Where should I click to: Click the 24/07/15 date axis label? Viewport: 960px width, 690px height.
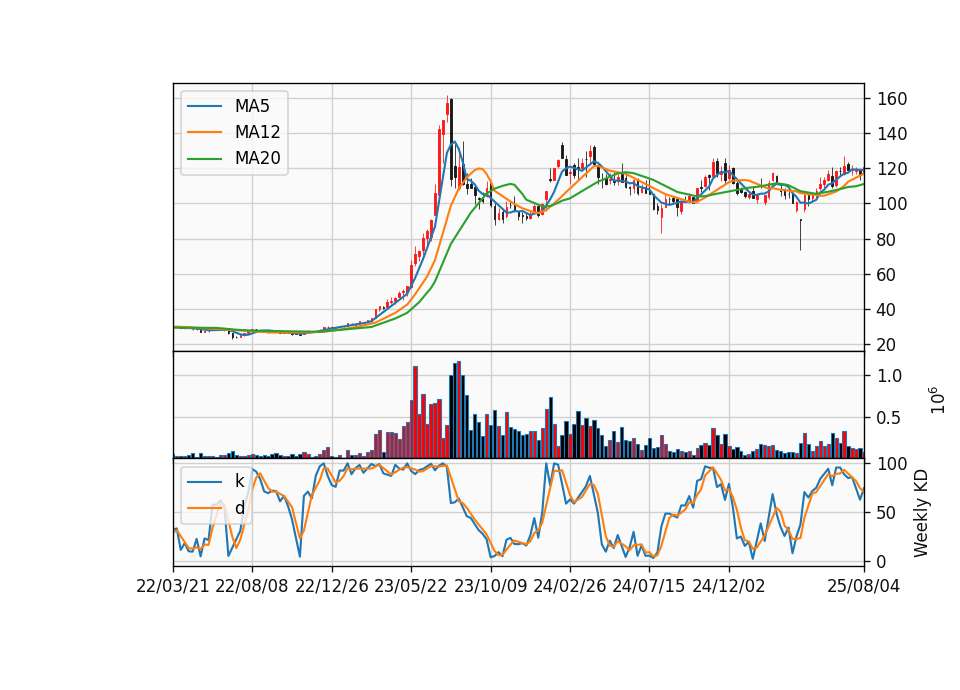pos(648,586)
